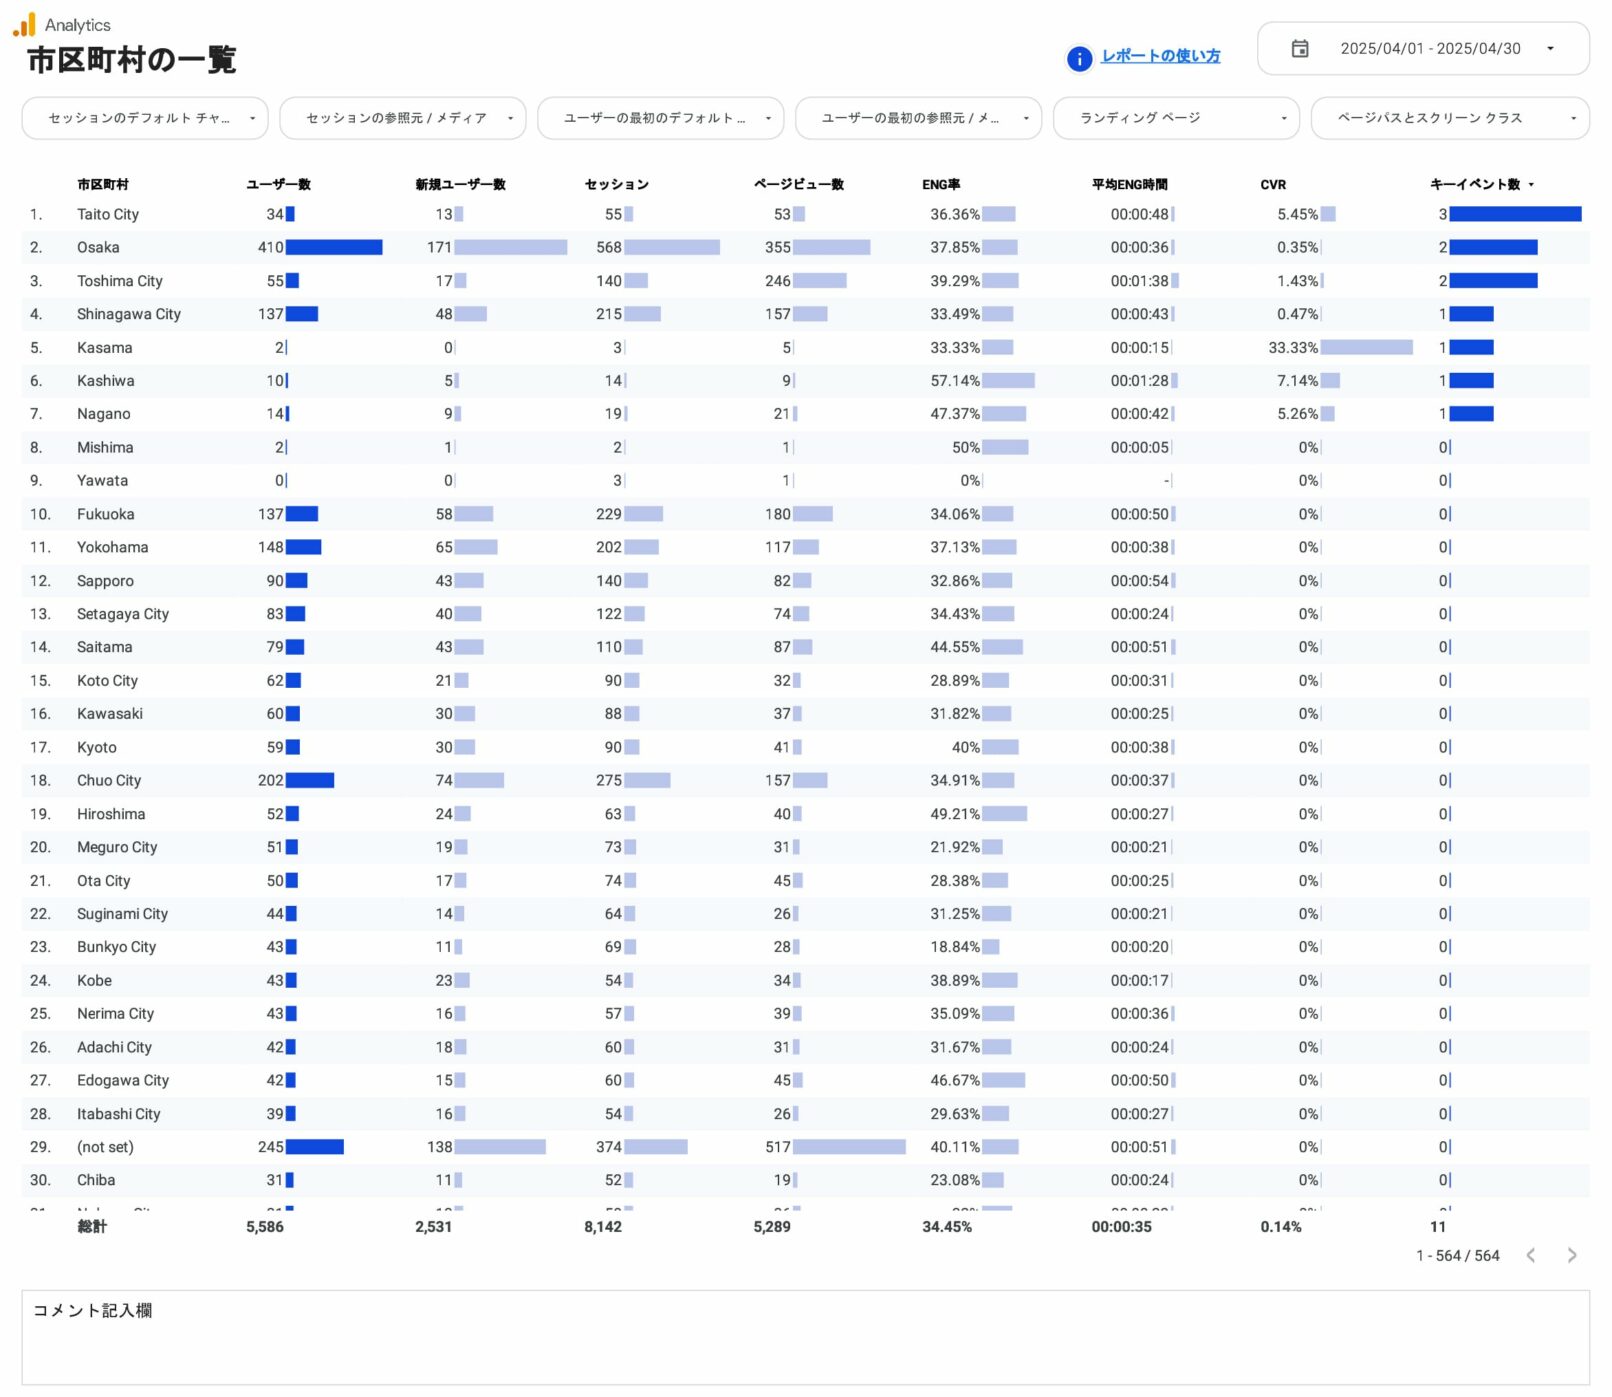Open ページパスとスクリーン クラス filter
This screenshot has width=1612, height=1397.
pos(1449,118)
